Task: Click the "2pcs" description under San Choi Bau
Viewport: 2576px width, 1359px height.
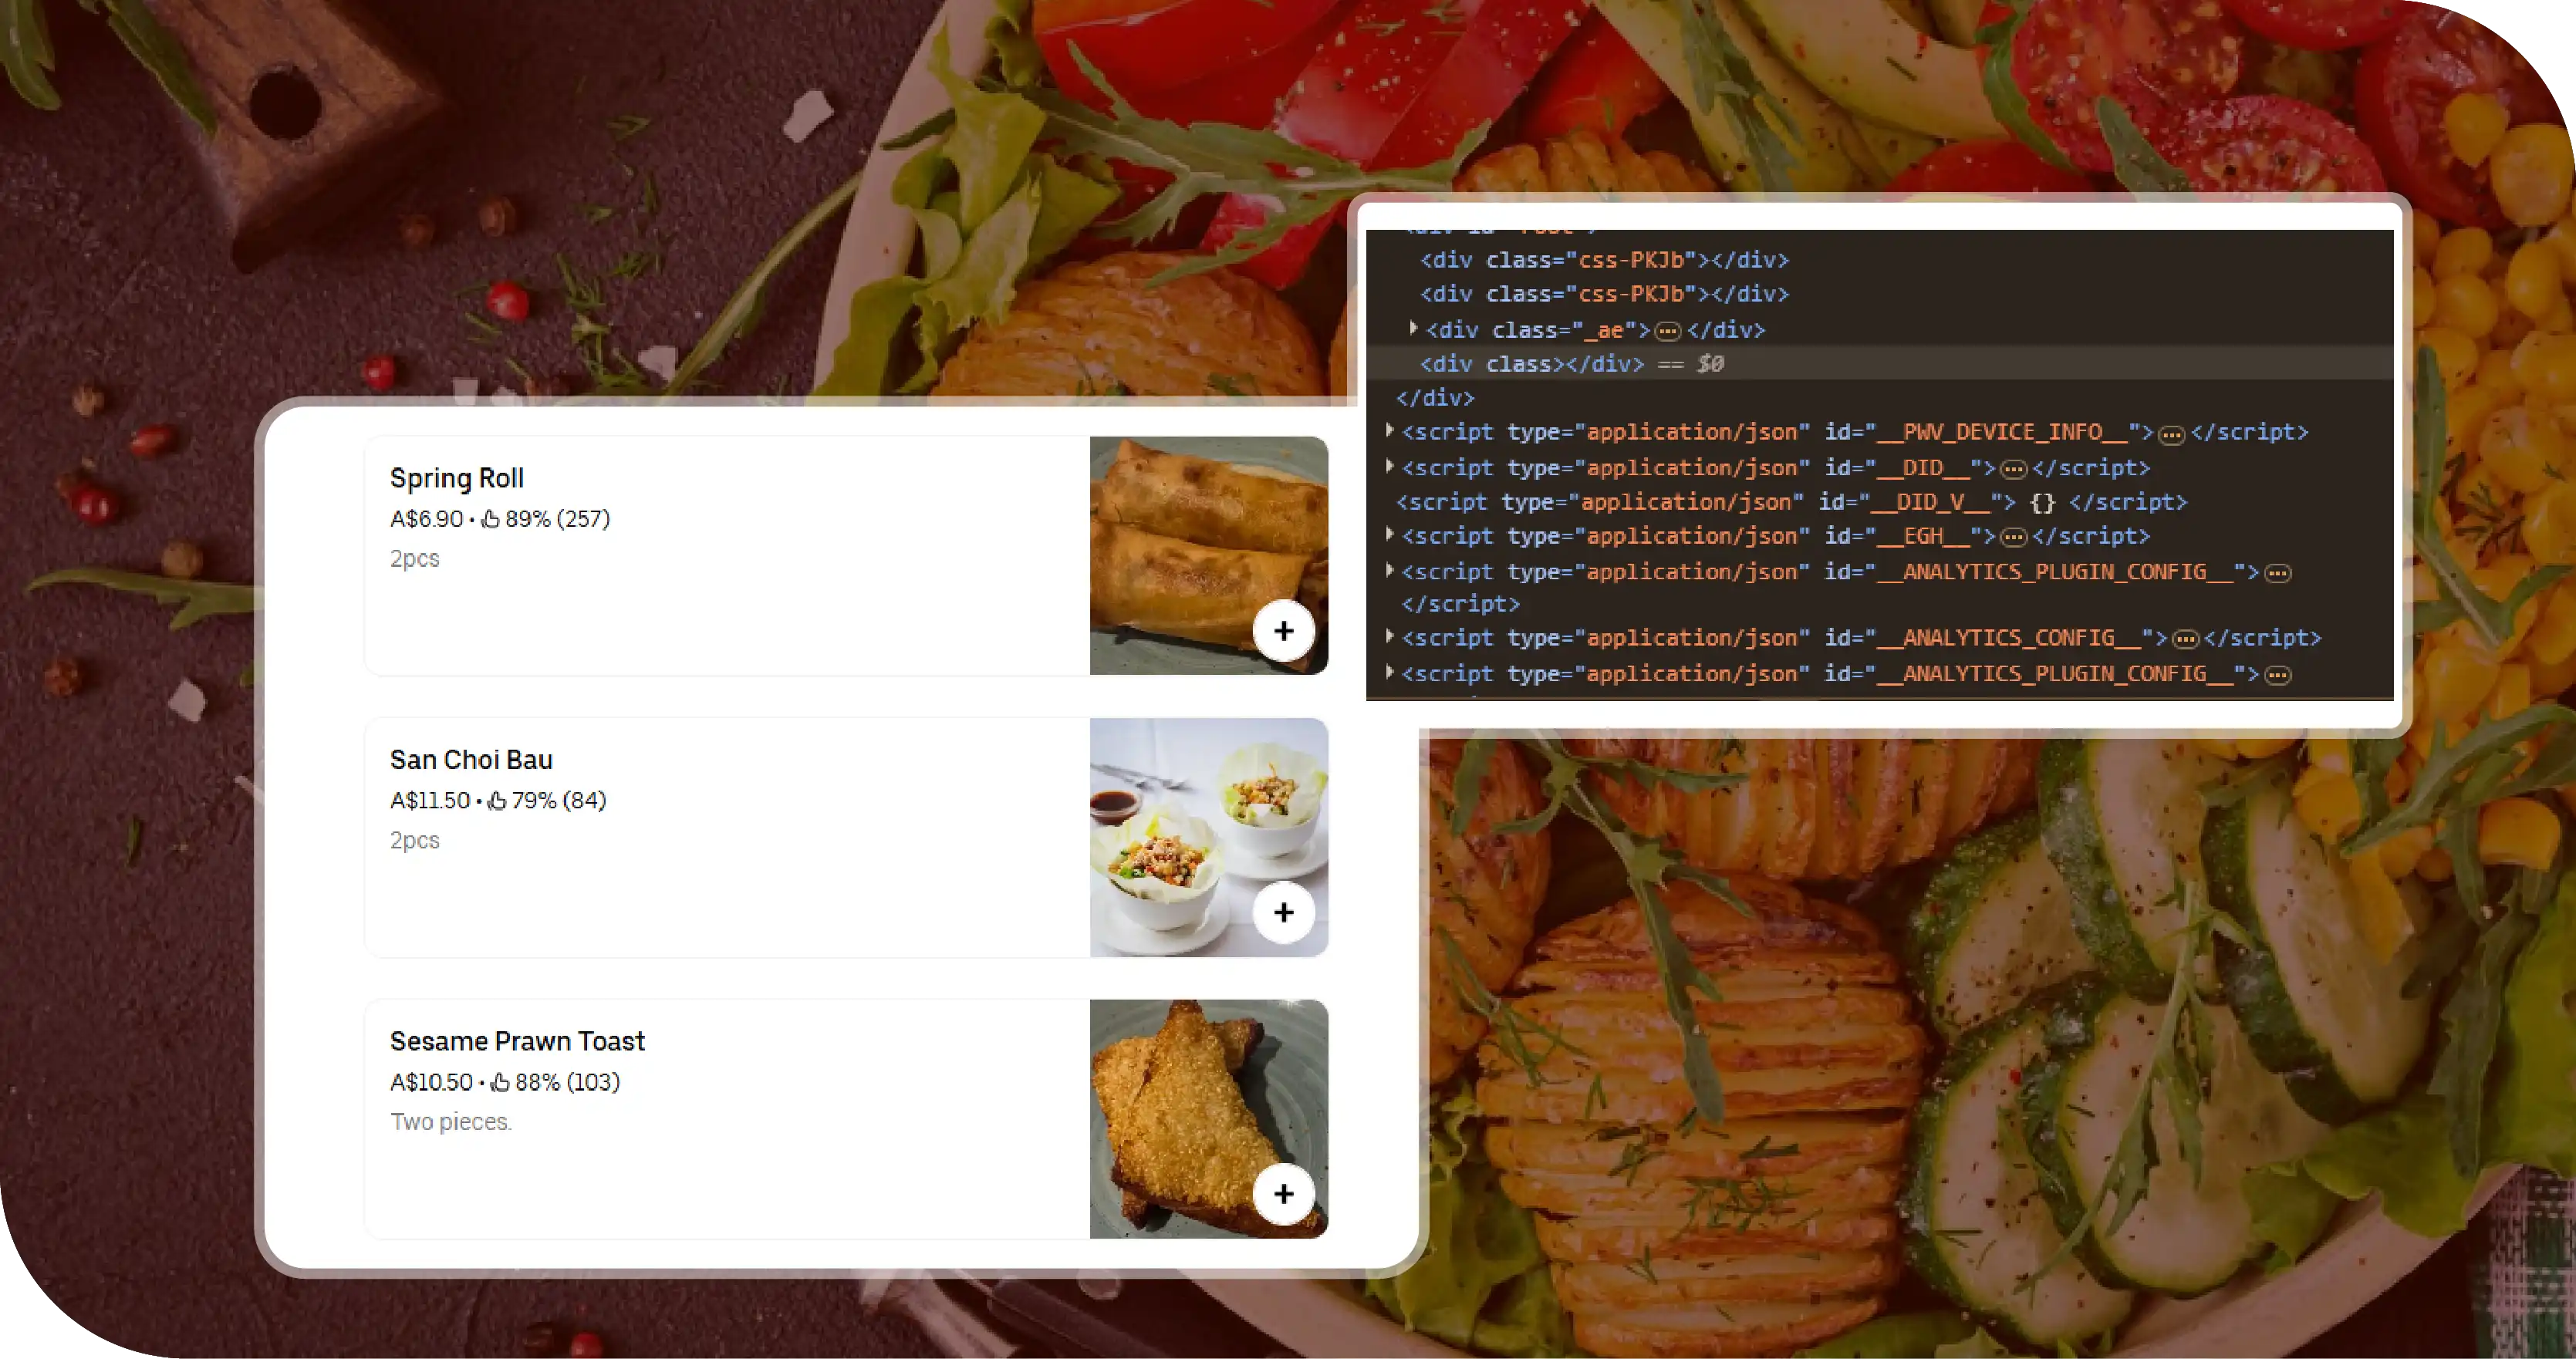Action: (415, 841)
